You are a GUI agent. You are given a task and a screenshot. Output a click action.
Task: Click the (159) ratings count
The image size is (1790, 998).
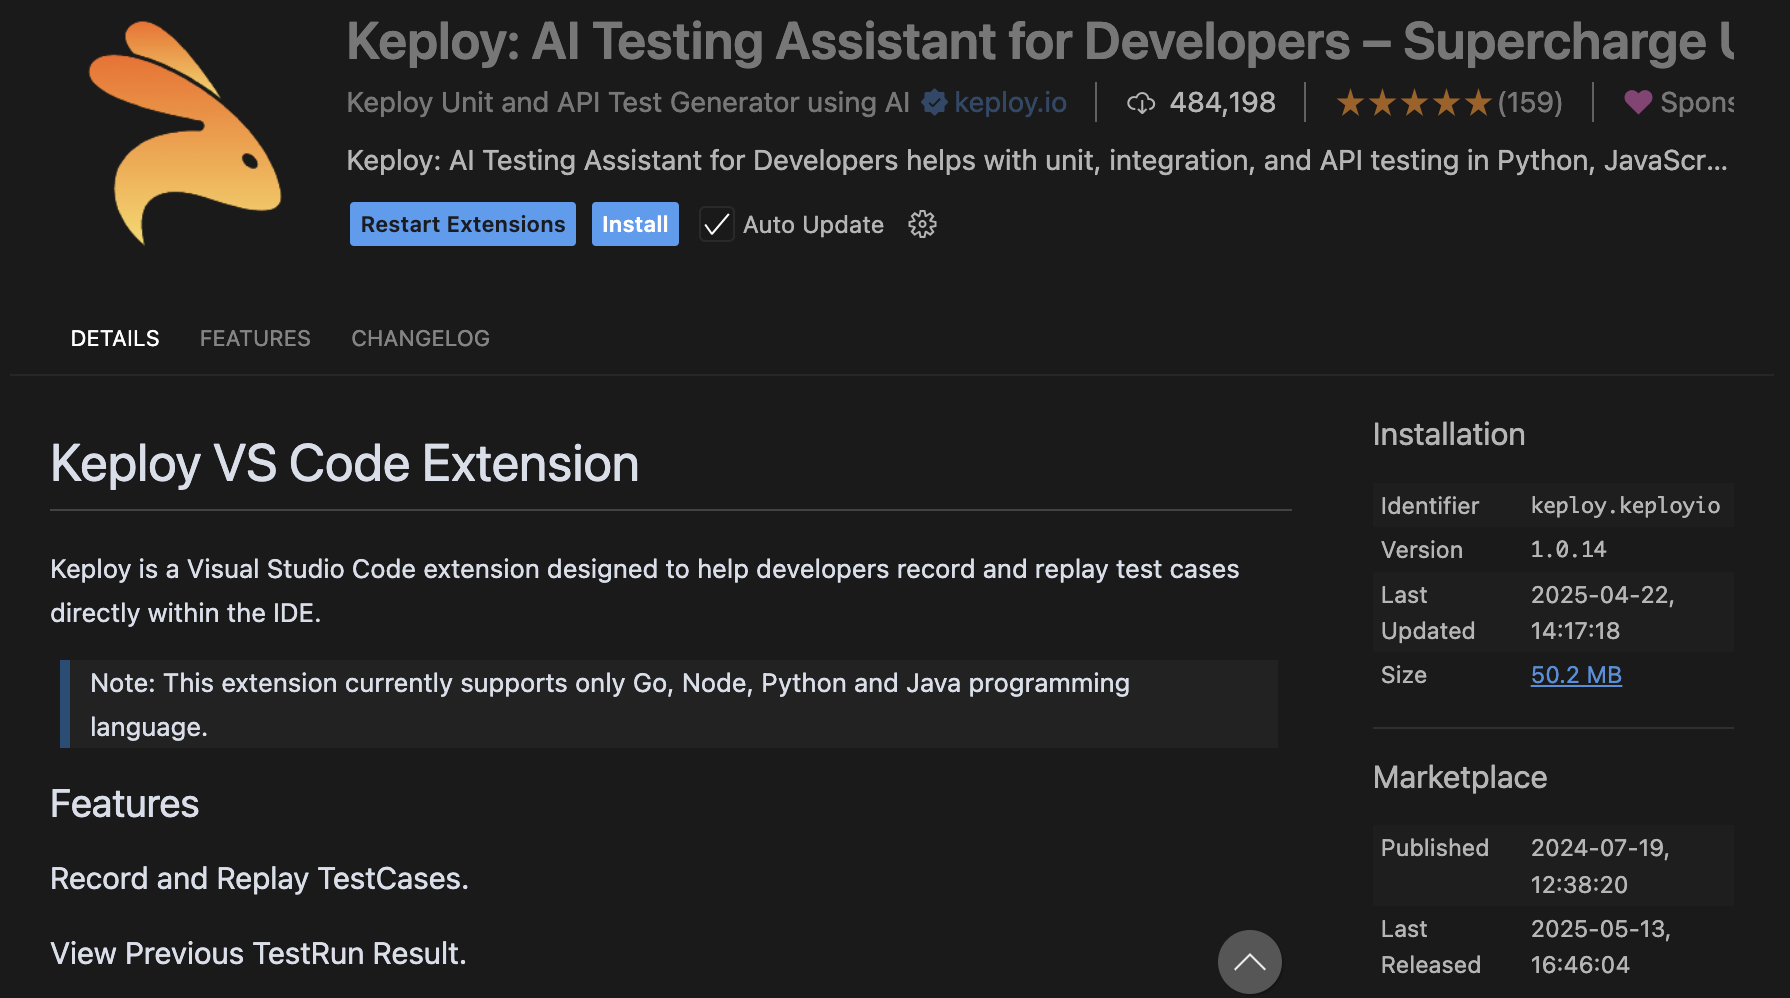point(1530,102)
